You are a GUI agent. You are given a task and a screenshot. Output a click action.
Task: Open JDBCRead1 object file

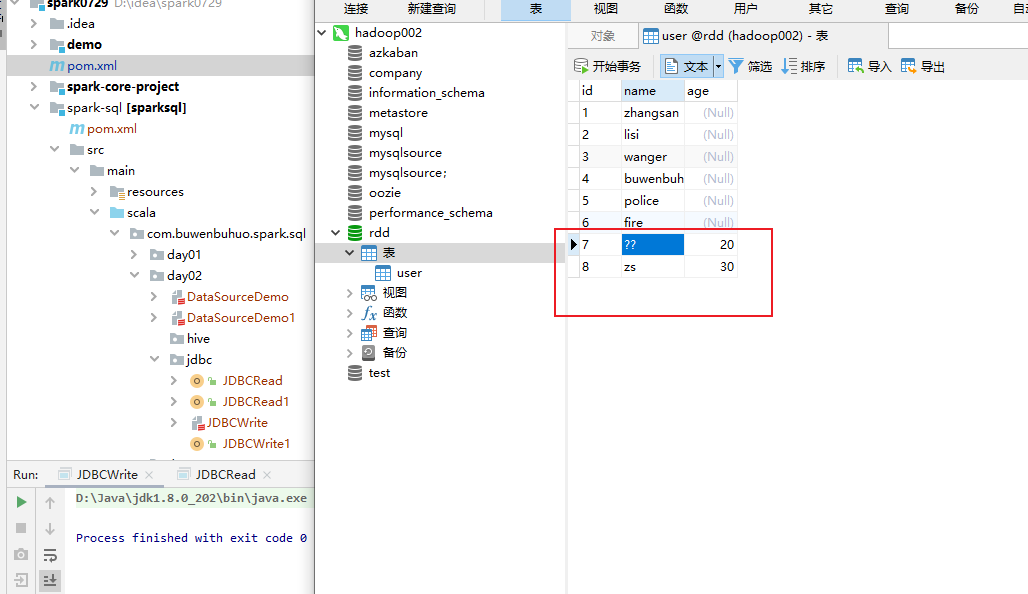tap(256, 401)
